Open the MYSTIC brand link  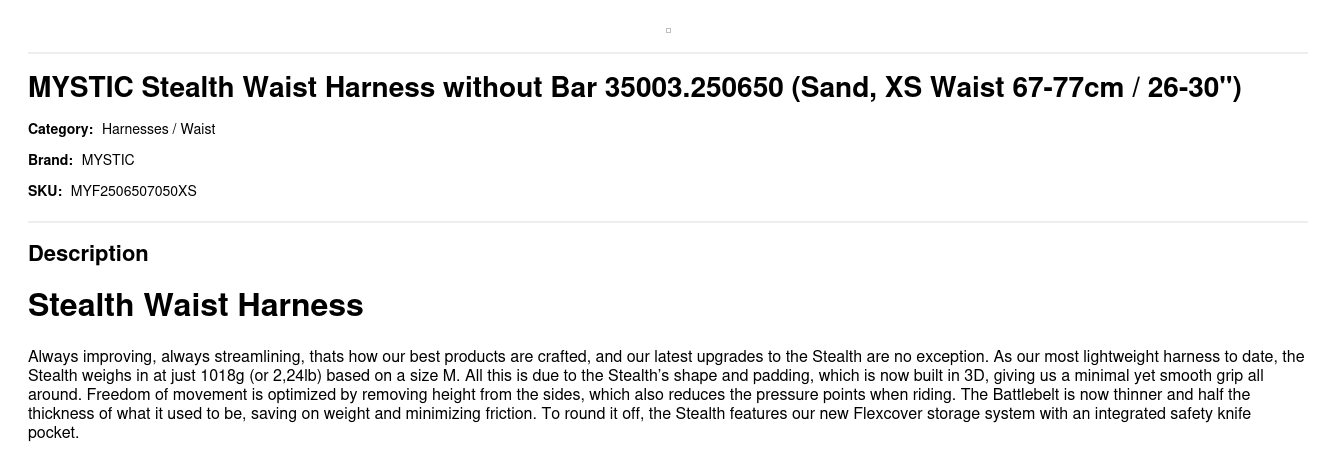tap(108, 160)
